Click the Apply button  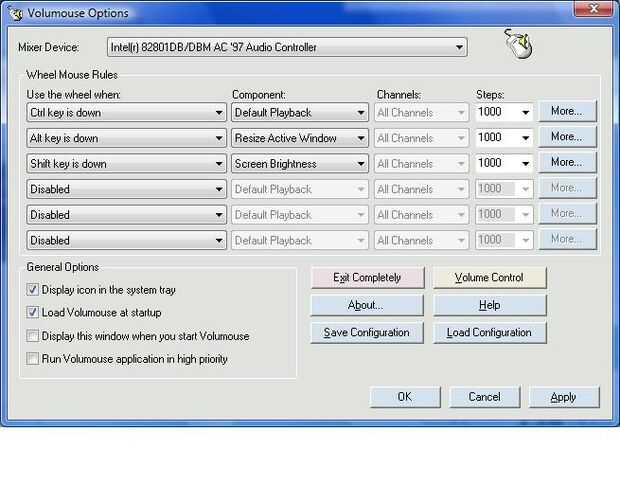coord(564,397)
